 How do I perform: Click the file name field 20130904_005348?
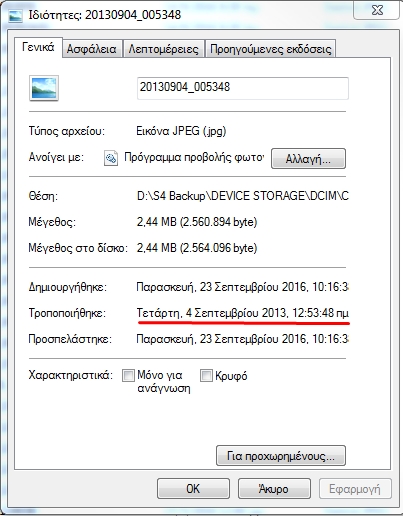click(x=243, y=88)
